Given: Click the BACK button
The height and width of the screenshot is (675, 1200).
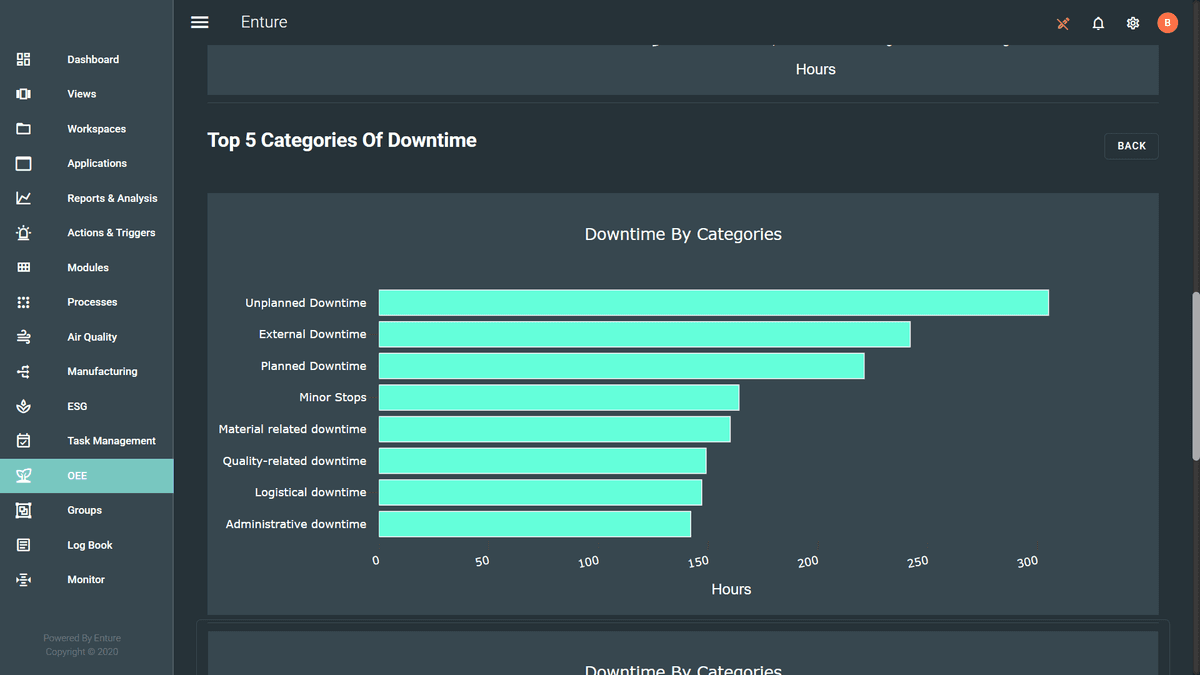Looking at the screenshot, I should 1130,145.
